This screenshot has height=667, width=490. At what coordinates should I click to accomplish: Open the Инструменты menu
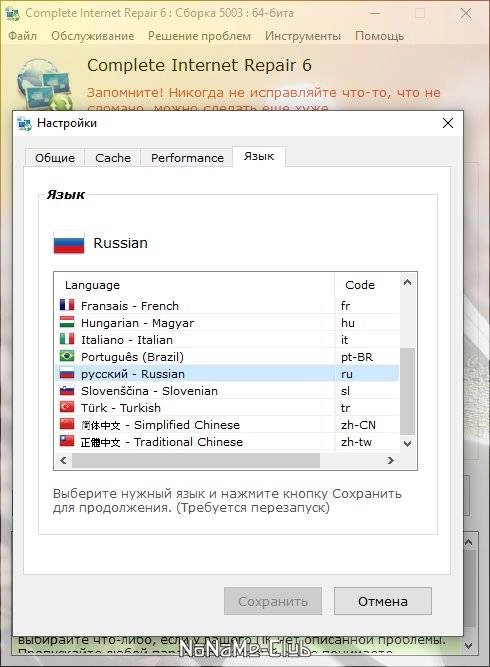[x=303, y=36]
